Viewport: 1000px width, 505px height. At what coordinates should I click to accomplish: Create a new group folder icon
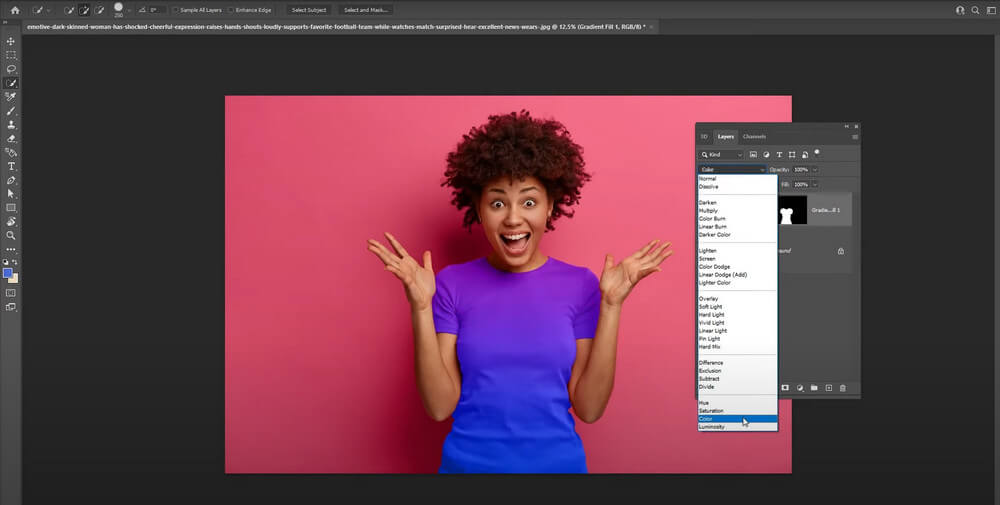[x=814, y=388]
